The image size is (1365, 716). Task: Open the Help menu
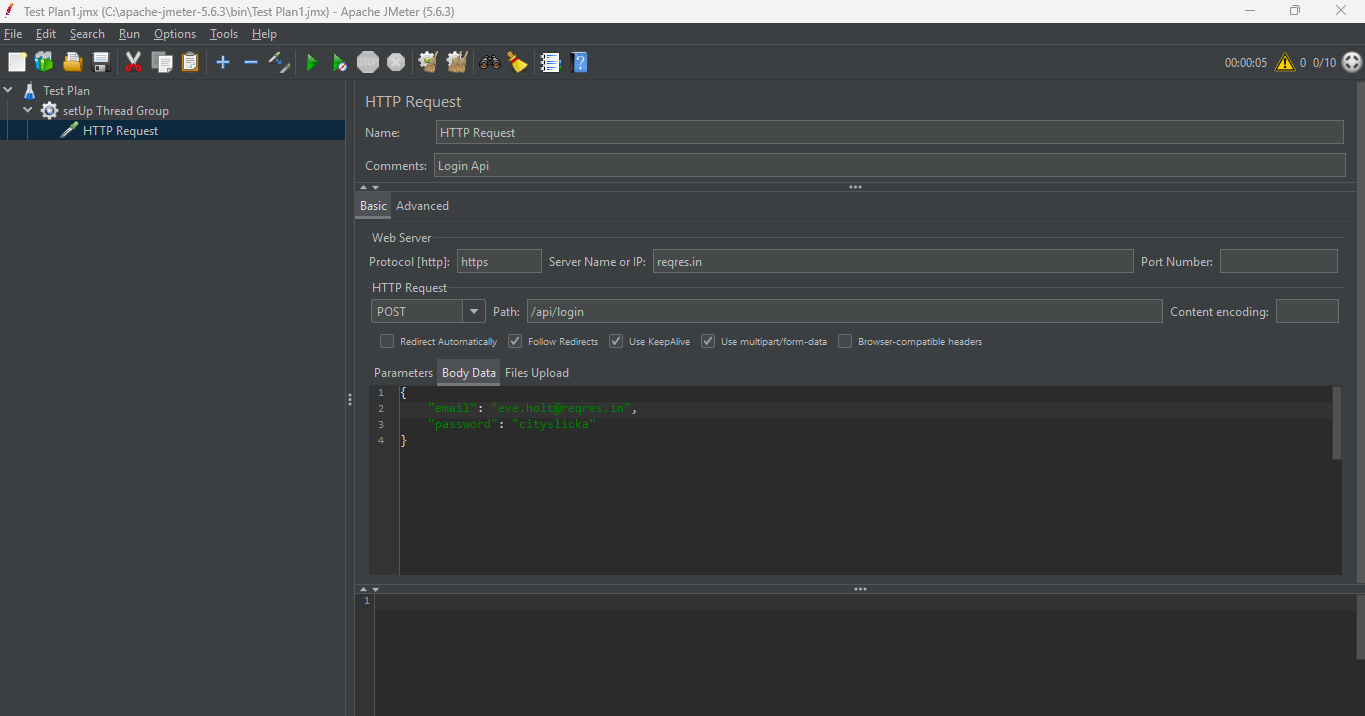(264, 34)
